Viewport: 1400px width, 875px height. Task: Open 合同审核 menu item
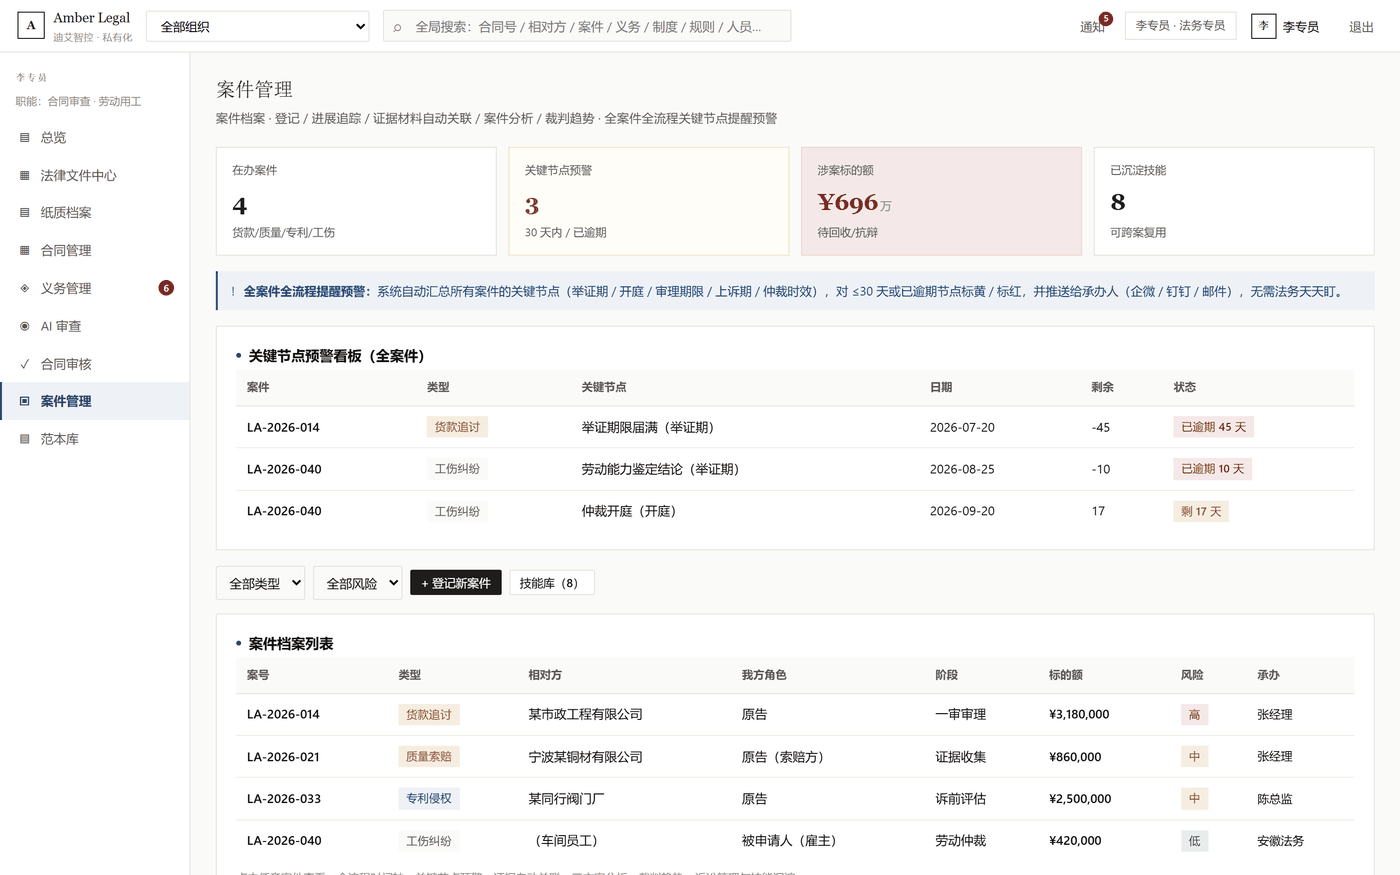point(94,364)
